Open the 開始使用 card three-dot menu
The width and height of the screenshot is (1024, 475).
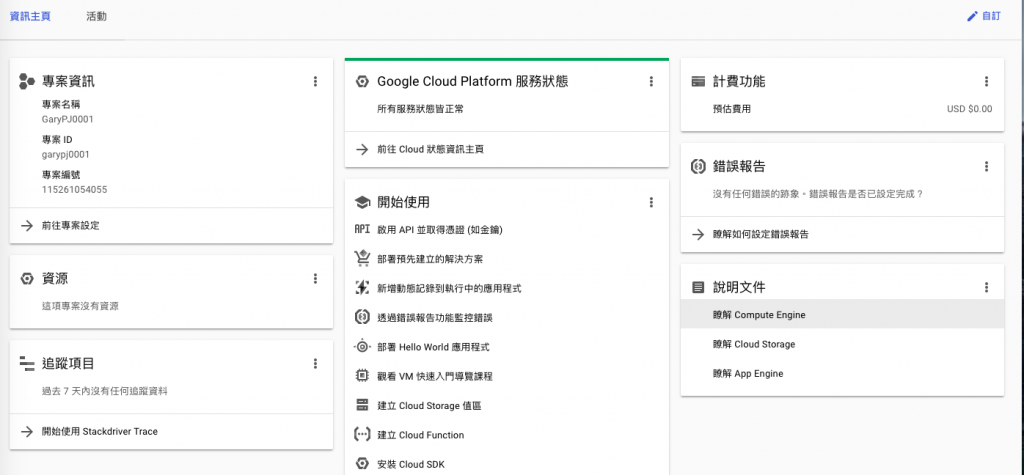click(651, 202)
